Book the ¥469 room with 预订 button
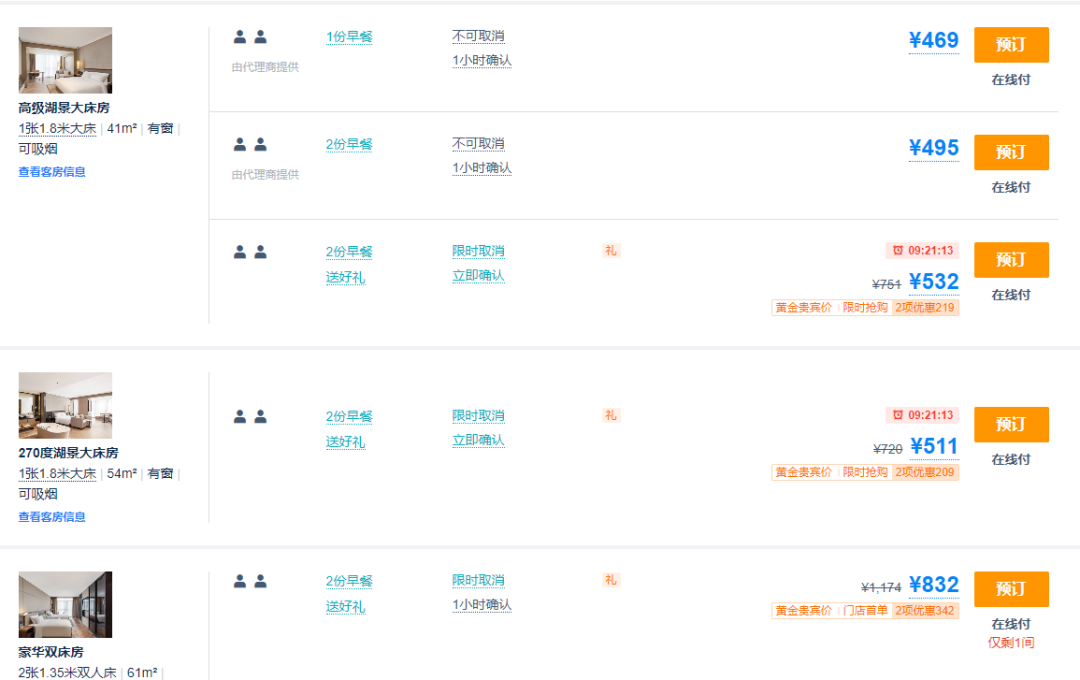 pyautogui.click(x=1011, y=45)
